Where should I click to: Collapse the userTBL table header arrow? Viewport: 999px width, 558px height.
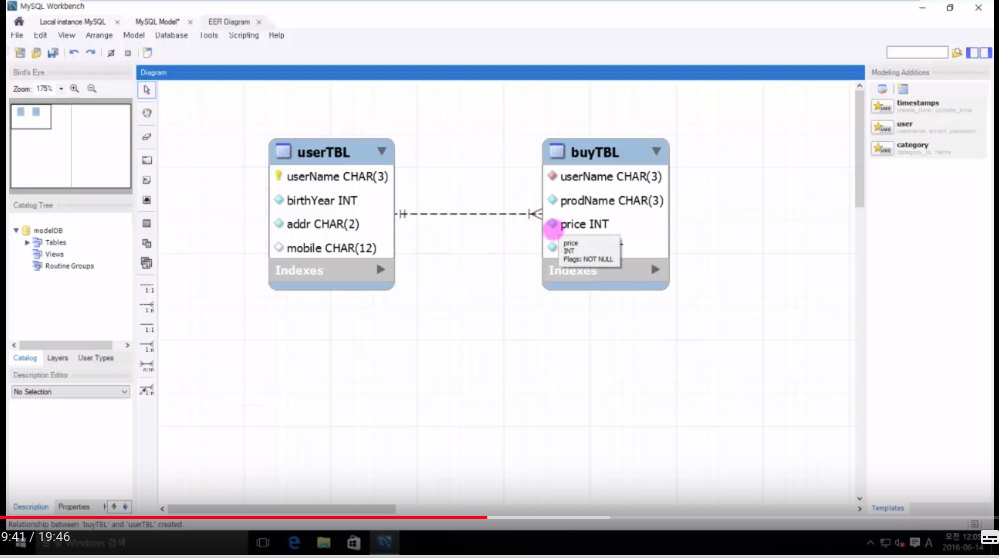pos(381,151)
